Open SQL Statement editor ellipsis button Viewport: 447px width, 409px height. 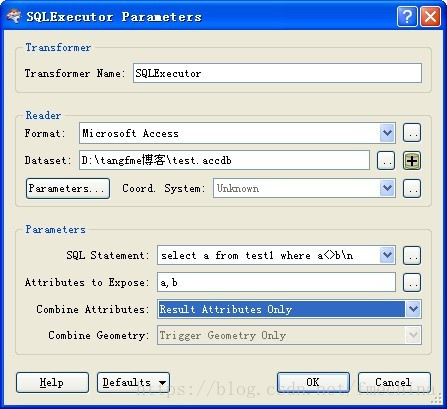pyautogui.click(x=412, y=256)
